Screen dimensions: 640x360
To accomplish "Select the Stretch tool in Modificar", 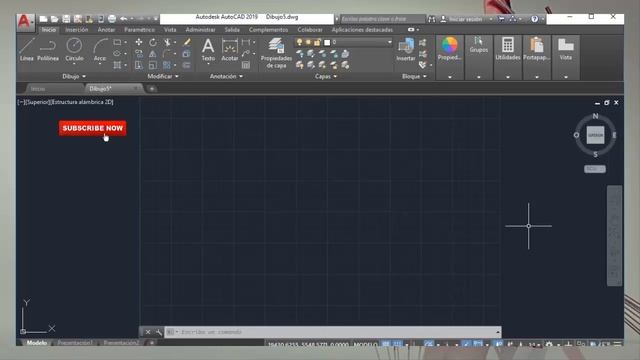I will click(139, 65).
